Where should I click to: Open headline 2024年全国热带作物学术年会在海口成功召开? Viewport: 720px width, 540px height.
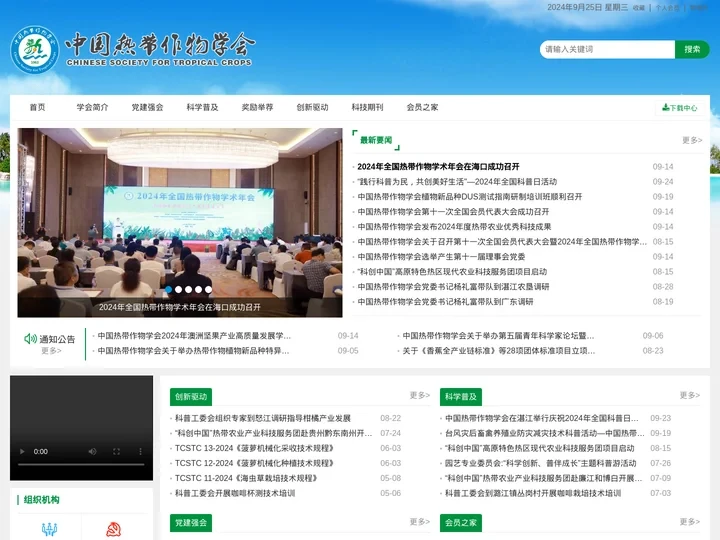pyautogui.click(x=439, y=167)
